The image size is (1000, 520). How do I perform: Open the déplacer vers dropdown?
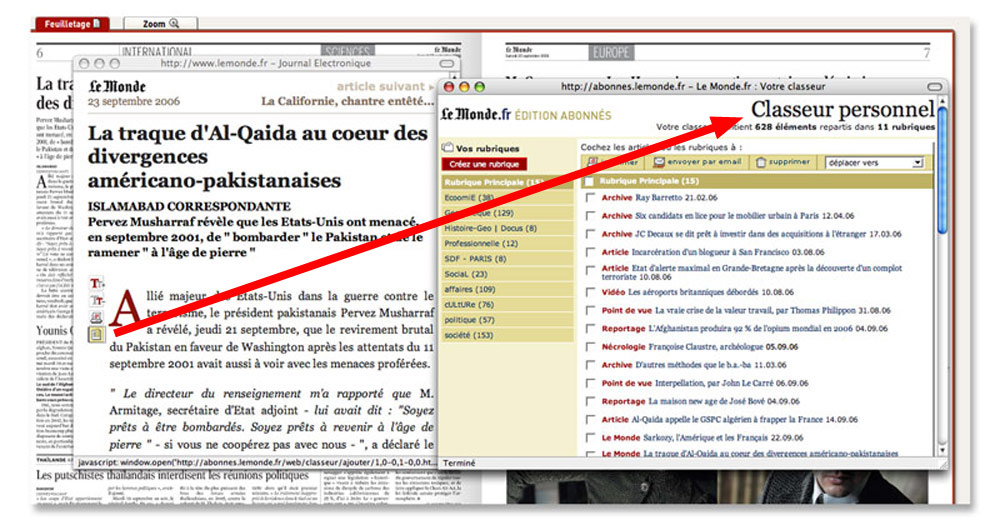[874, 163]
